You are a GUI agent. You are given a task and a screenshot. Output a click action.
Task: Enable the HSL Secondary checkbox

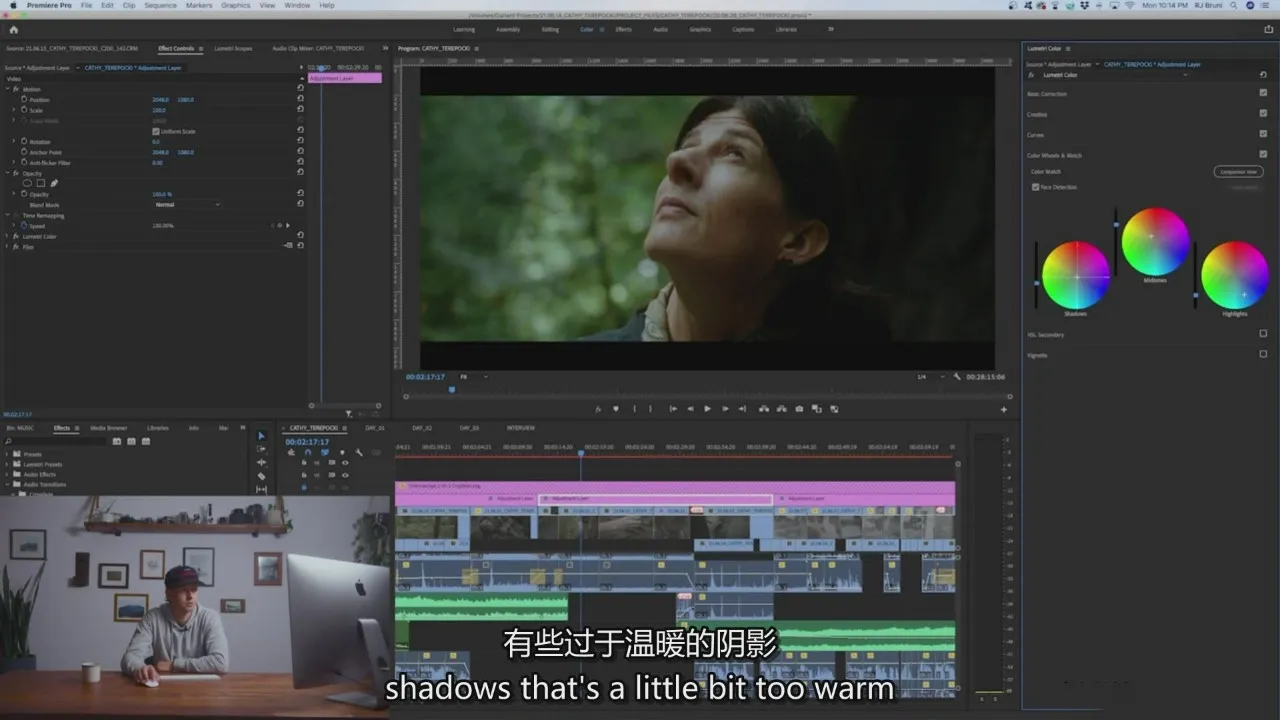click(1263, 334)
